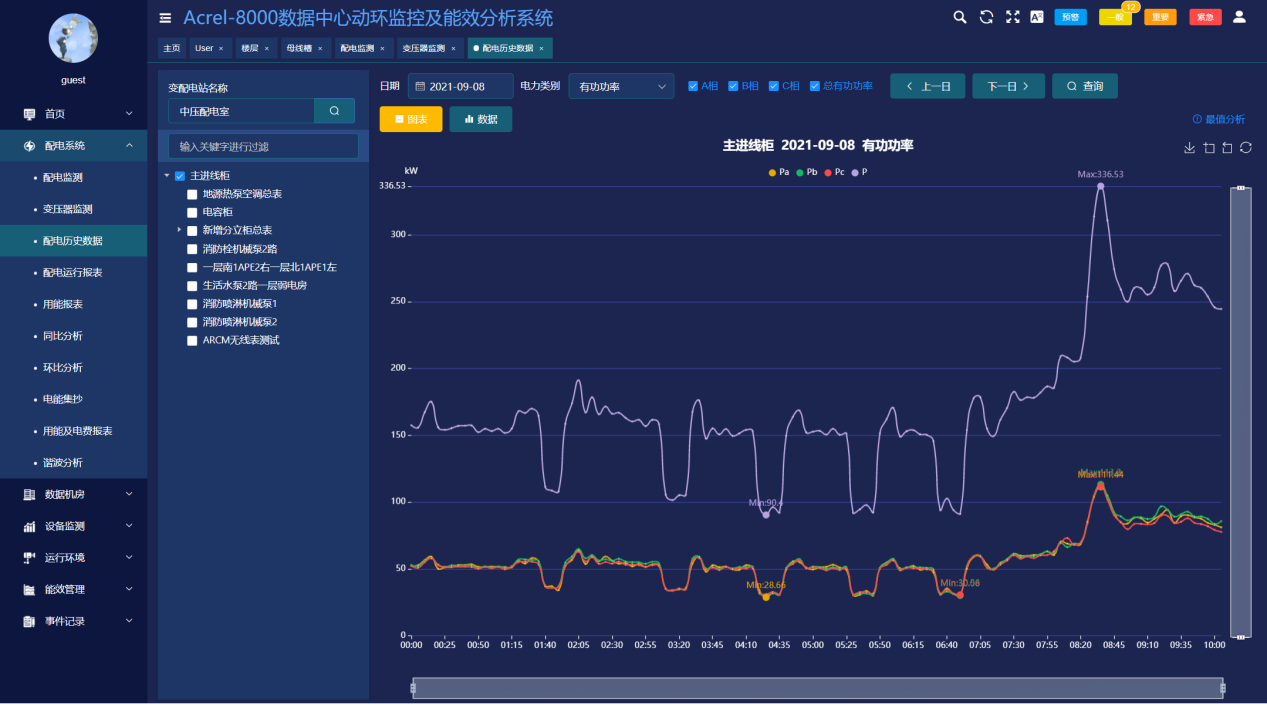Open the user profile icon
The width and height of the screenshot is (1267, 705).
pyautogui.click(x=1237, y=17)
